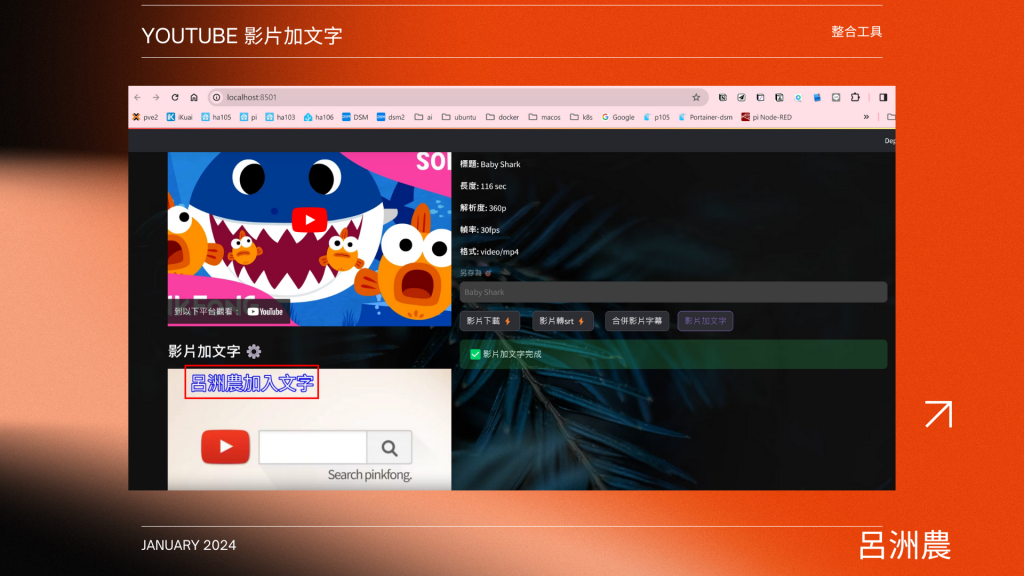Viewport: 1024px width, 576px height.
Task: Open the Extensions puzzle icon
Action: tap(855, 97)
